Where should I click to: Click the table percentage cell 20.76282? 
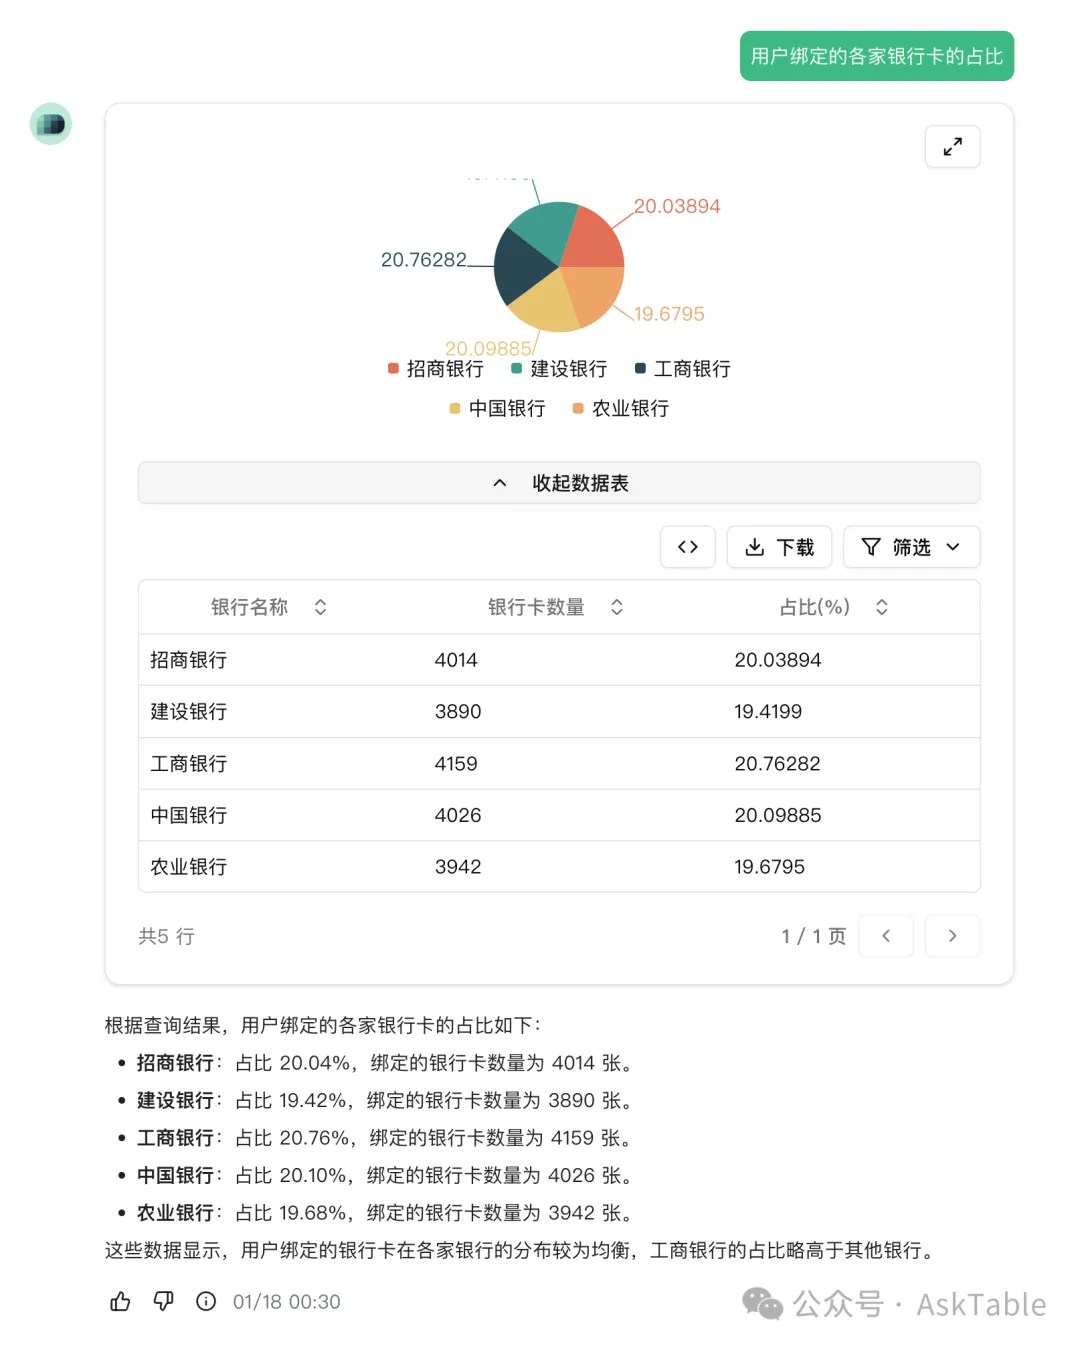tap(777, 764)
